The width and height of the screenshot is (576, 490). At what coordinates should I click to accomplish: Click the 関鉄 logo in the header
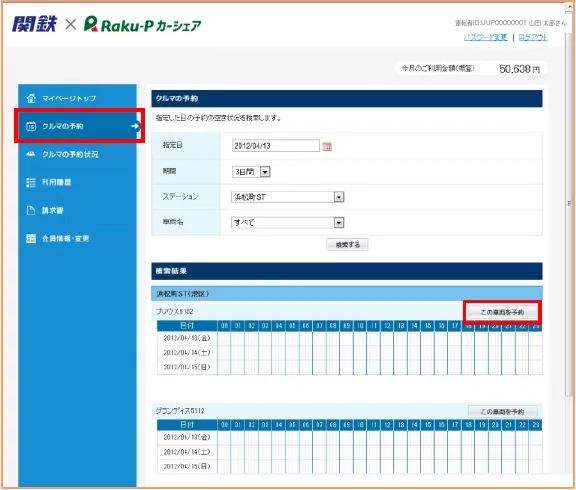(x=35, y=24)
